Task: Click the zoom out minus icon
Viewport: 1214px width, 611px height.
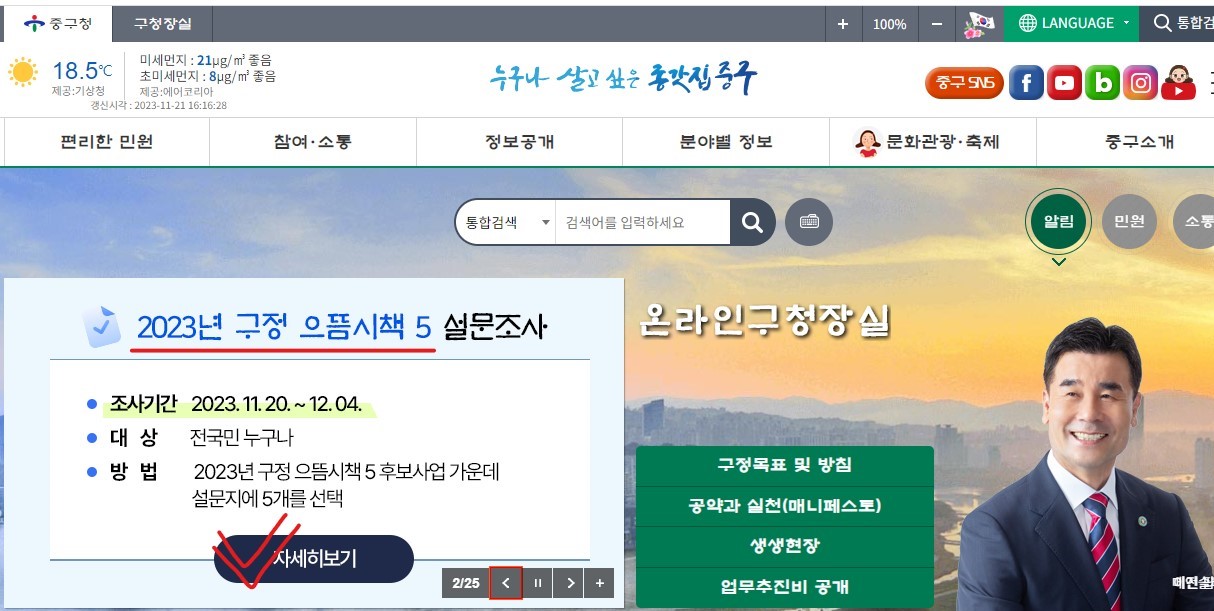Action: pyautogui.click(x=936, y=24)
